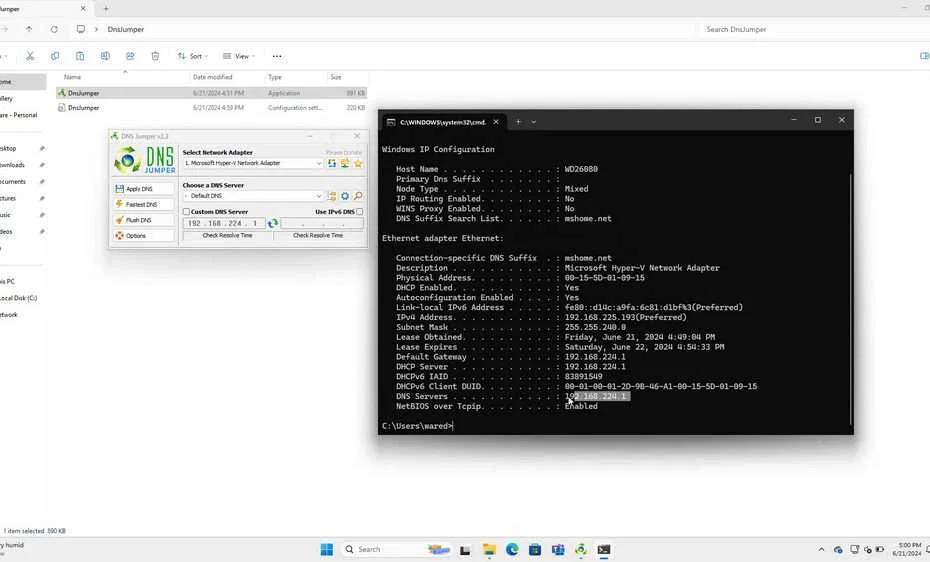930x562 pixels.
Task: Enable the Use IPv6 DNS checkbox
Action: [x=359, y=212]
